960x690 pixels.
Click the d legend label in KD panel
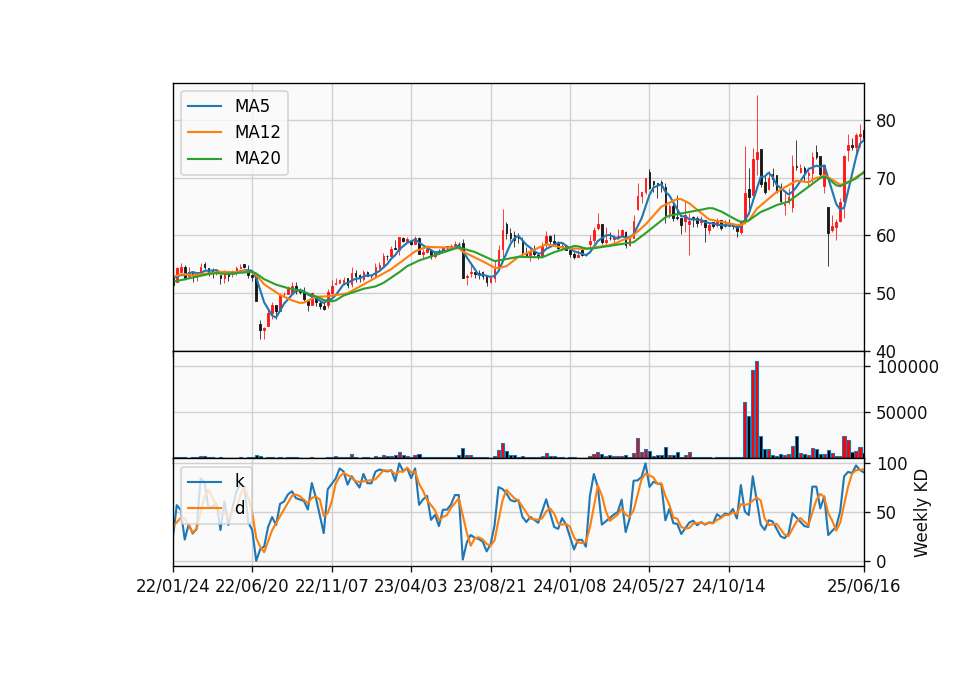pyautogui.click(x=239, y=508)
